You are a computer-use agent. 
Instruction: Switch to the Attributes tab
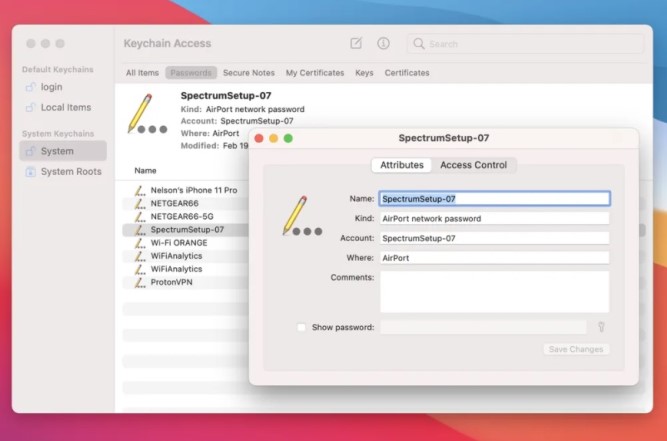(401, 165)
